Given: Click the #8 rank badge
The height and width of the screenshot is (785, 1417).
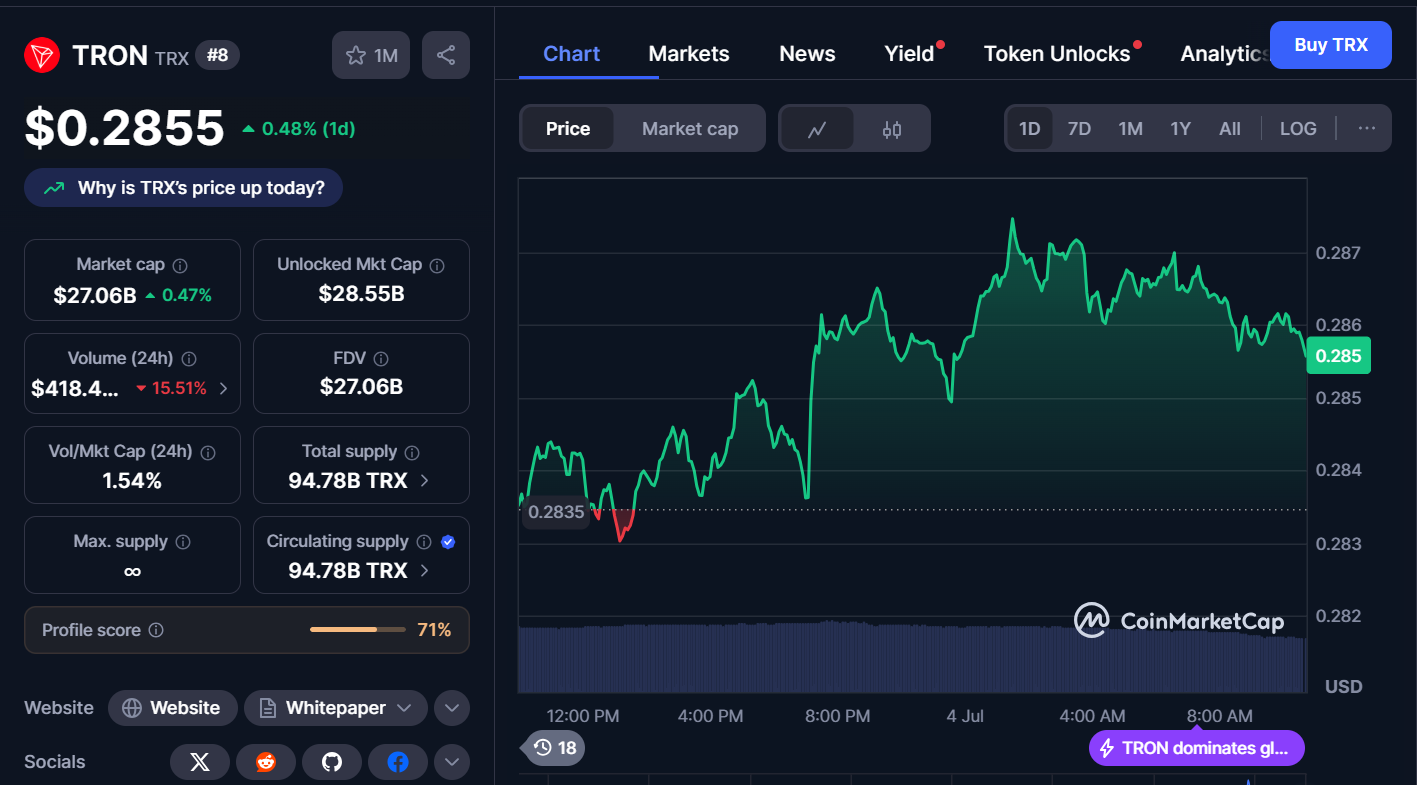Looking at the screenshot, I should [x=217, y=55].
